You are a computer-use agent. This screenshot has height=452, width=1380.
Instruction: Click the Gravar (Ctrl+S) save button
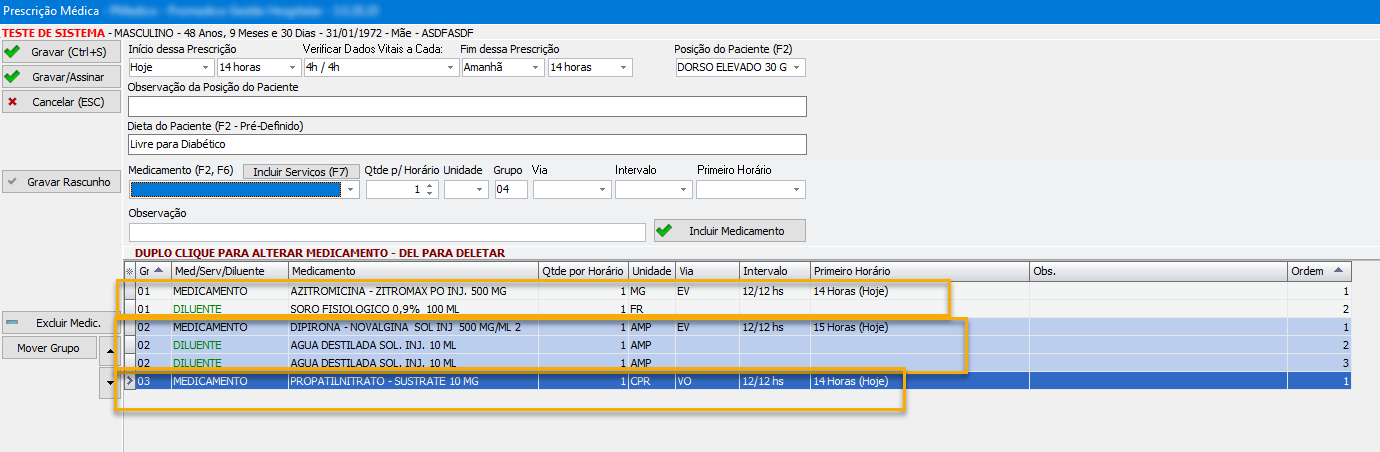click(61, 51)
